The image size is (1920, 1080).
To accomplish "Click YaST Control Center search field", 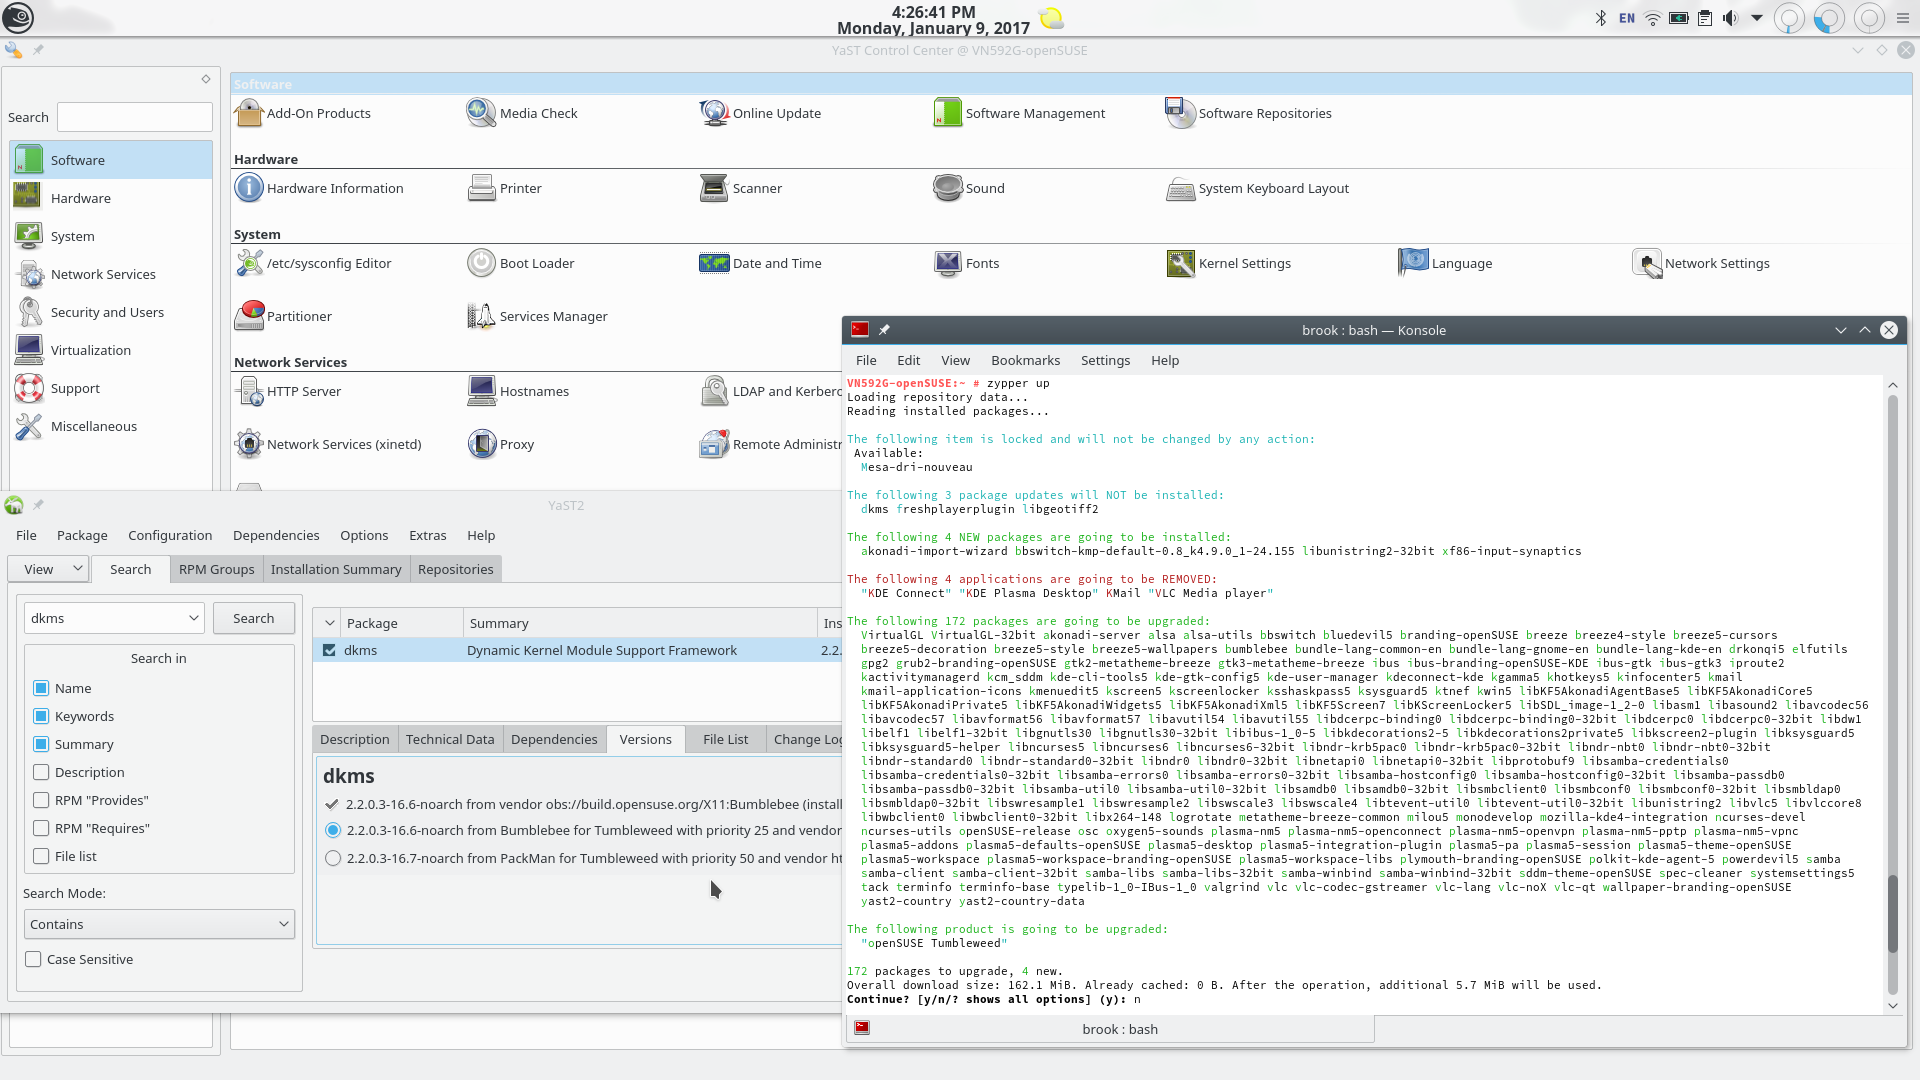I will (135, 117).
